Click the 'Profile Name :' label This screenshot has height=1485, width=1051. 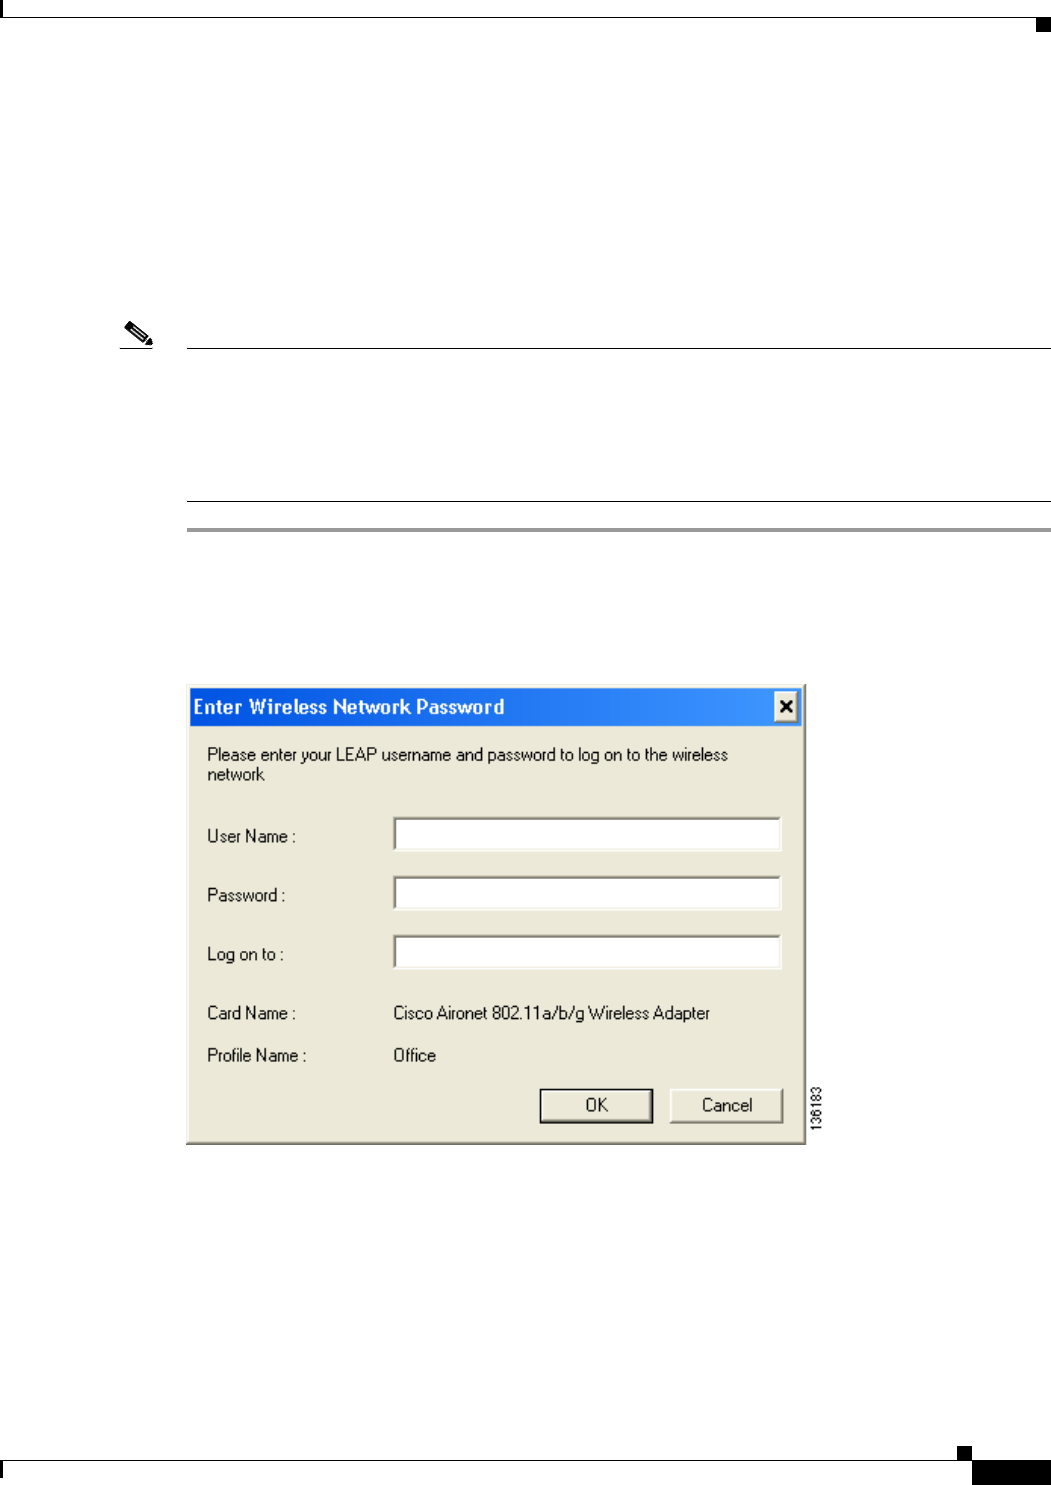click(x=256, y=1055)
